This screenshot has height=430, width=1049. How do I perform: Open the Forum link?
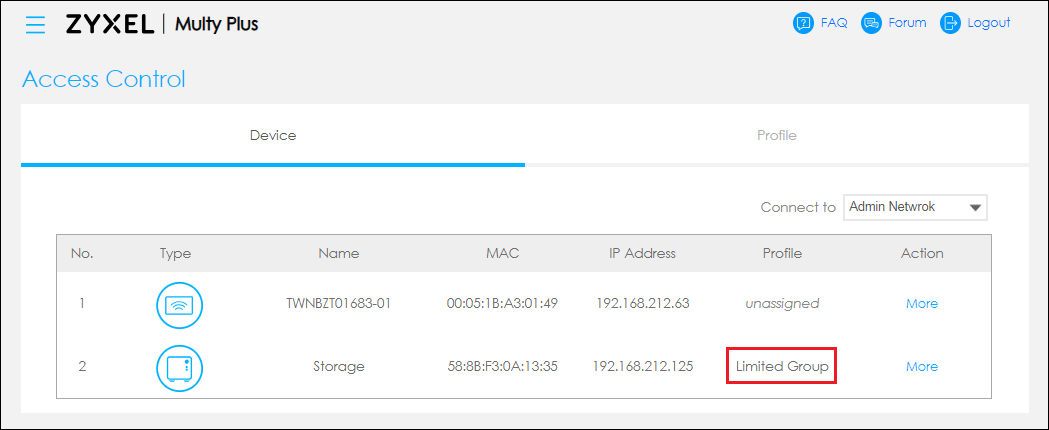[x=907, y=23]
